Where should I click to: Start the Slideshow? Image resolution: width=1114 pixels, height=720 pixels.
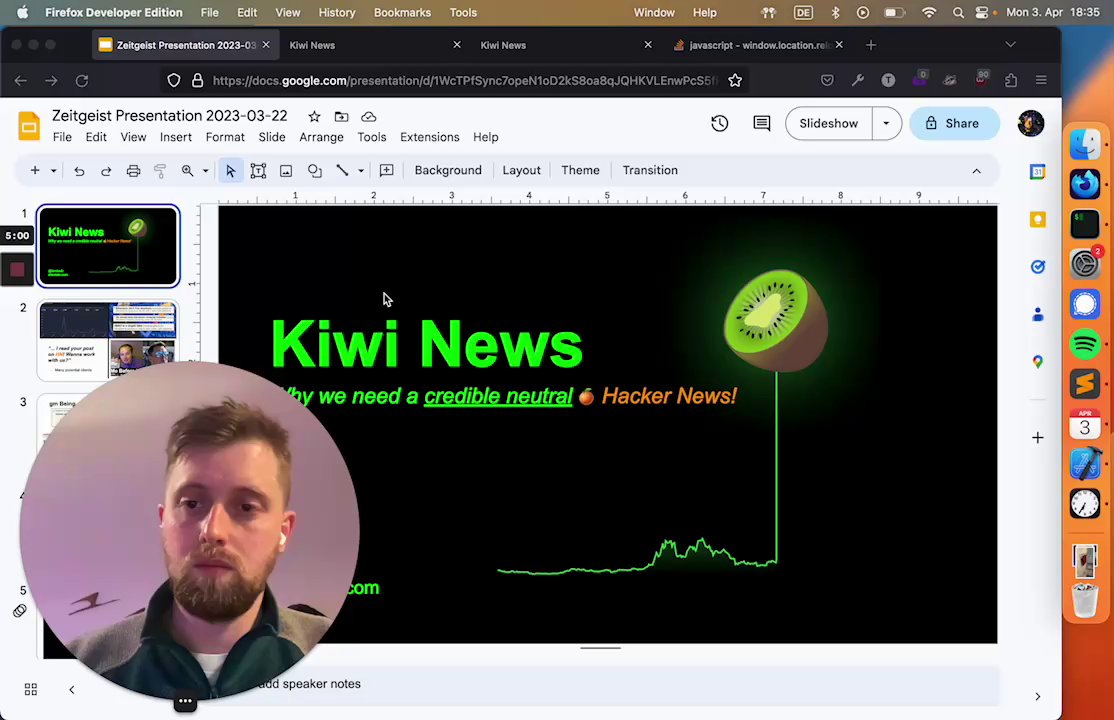pos(828,124)
